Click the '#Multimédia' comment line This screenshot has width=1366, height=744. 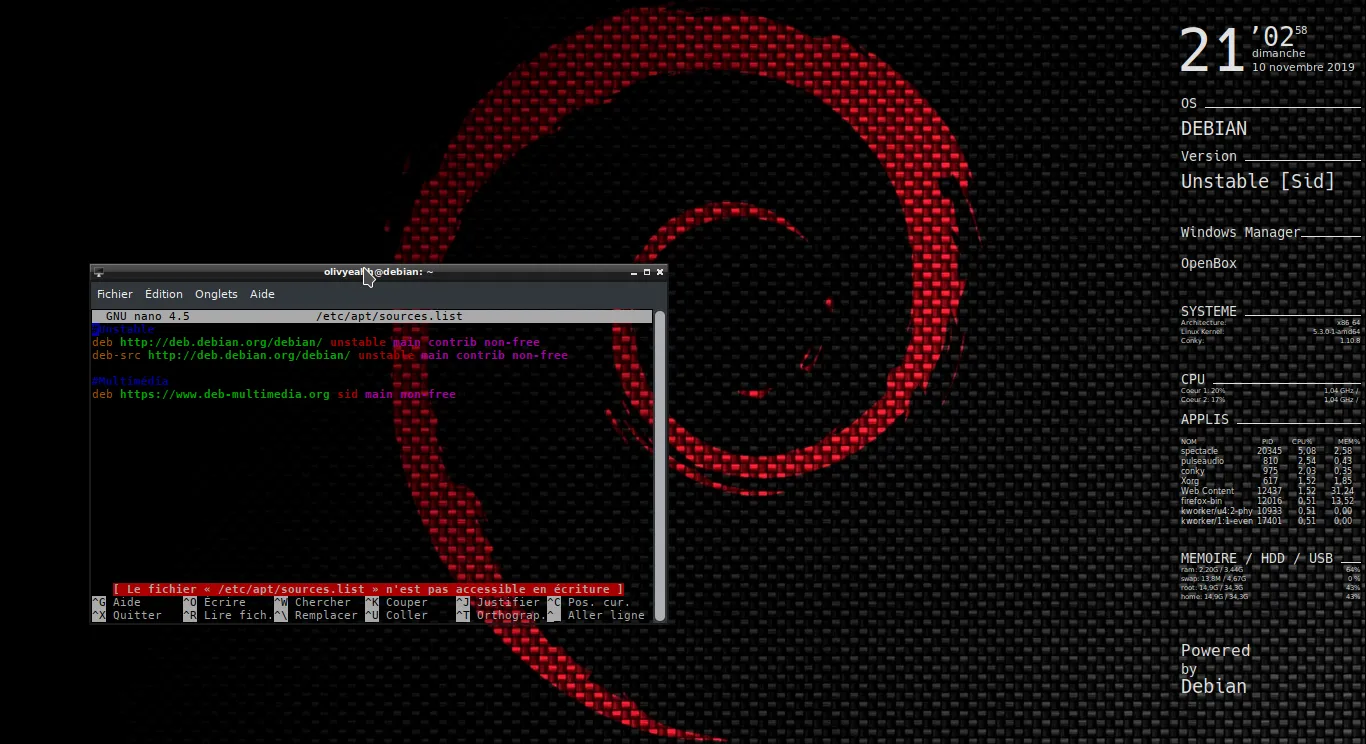click(130, 381)
